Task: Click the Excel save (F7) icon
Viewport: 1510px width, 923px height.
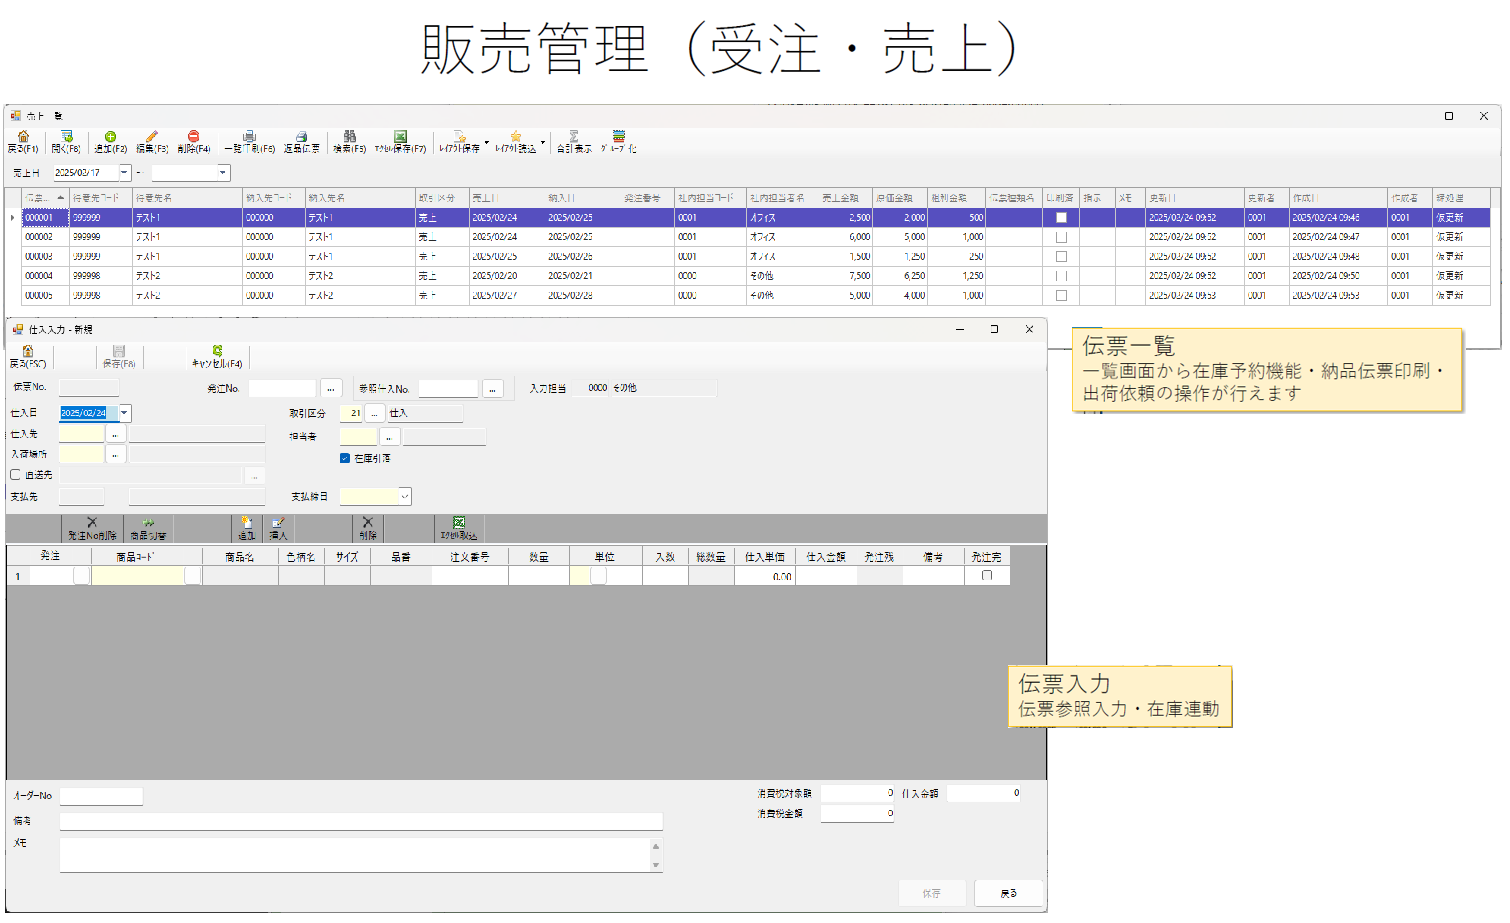Action: [x=400, y=137]
